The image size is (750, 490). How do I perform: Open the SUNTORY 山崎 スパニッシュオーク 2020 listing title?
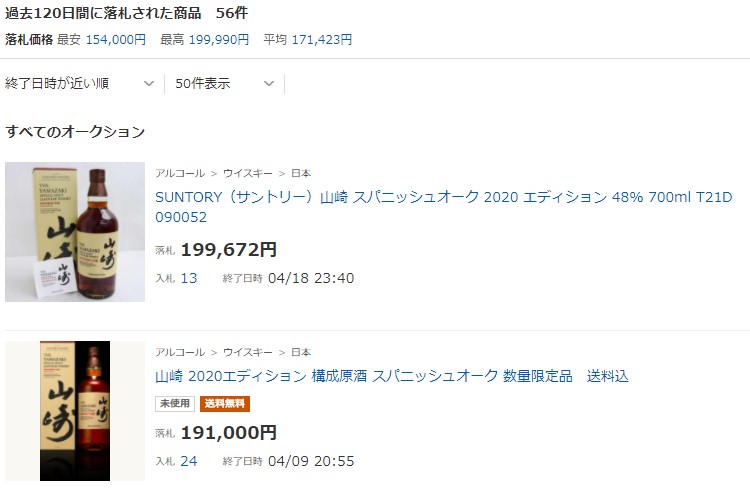point(443,207)
